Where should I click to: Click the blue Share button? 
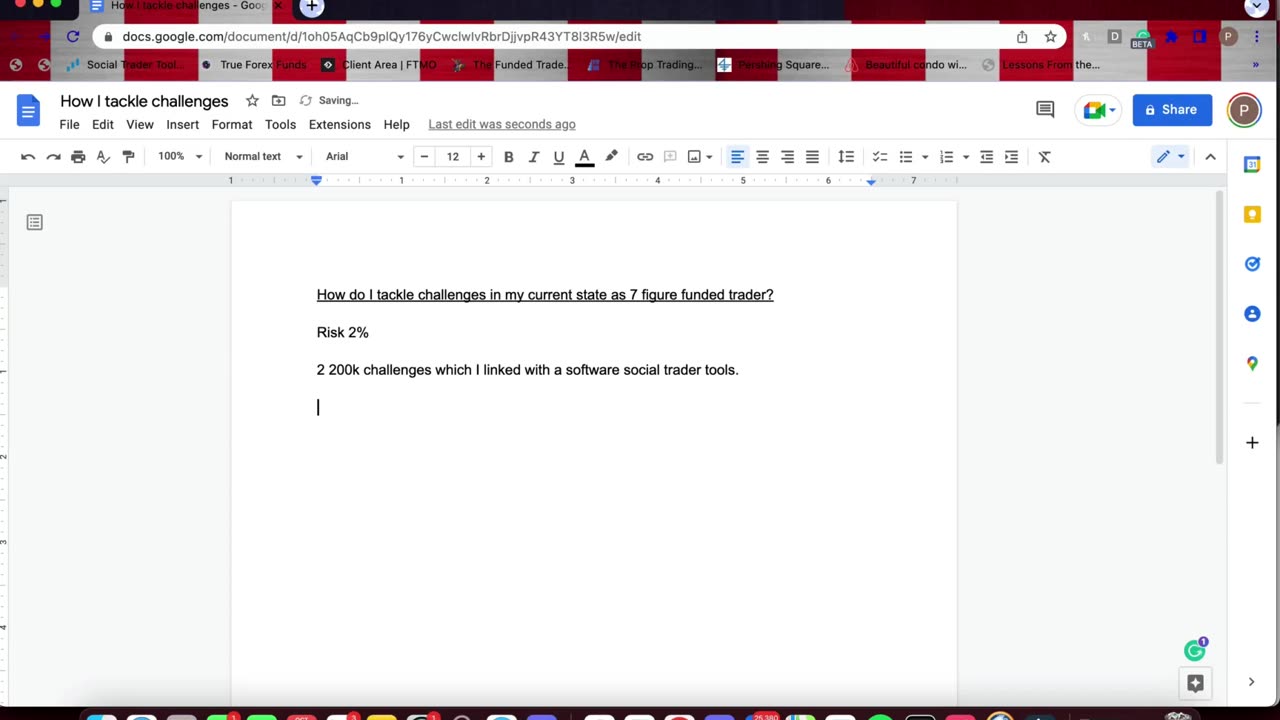(1172, 110)
